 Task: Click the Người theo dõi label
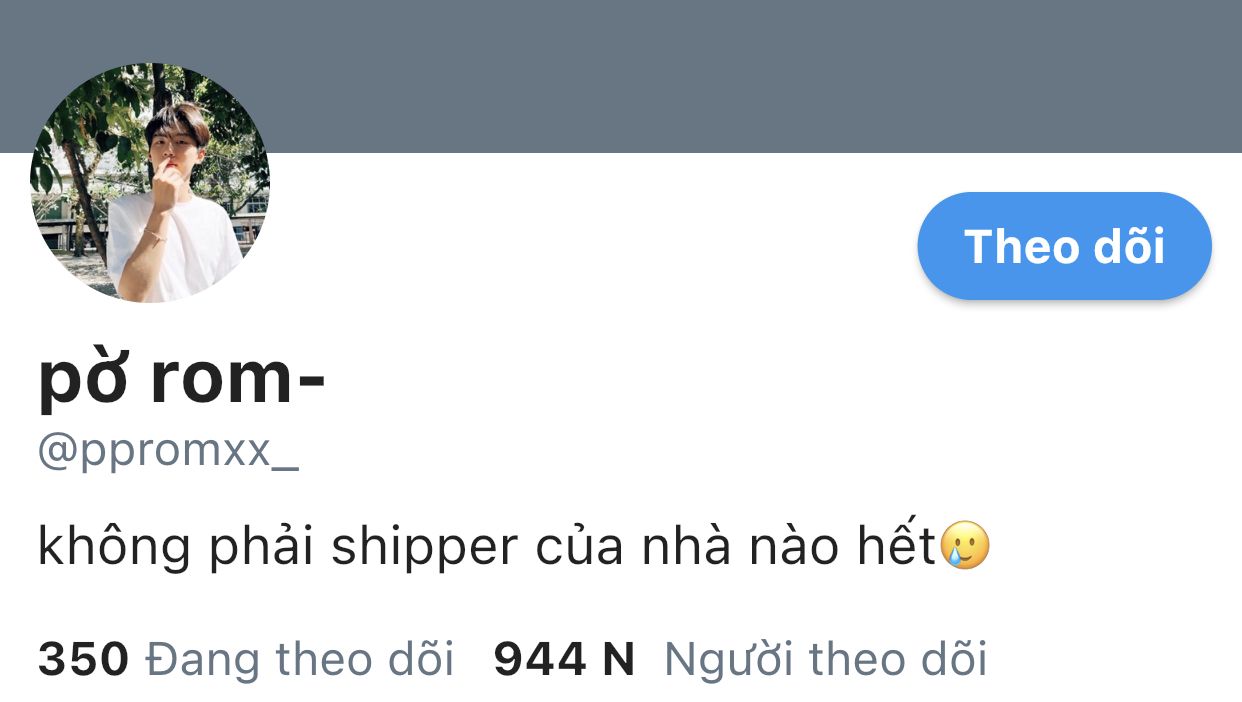(x=826, y=660)
